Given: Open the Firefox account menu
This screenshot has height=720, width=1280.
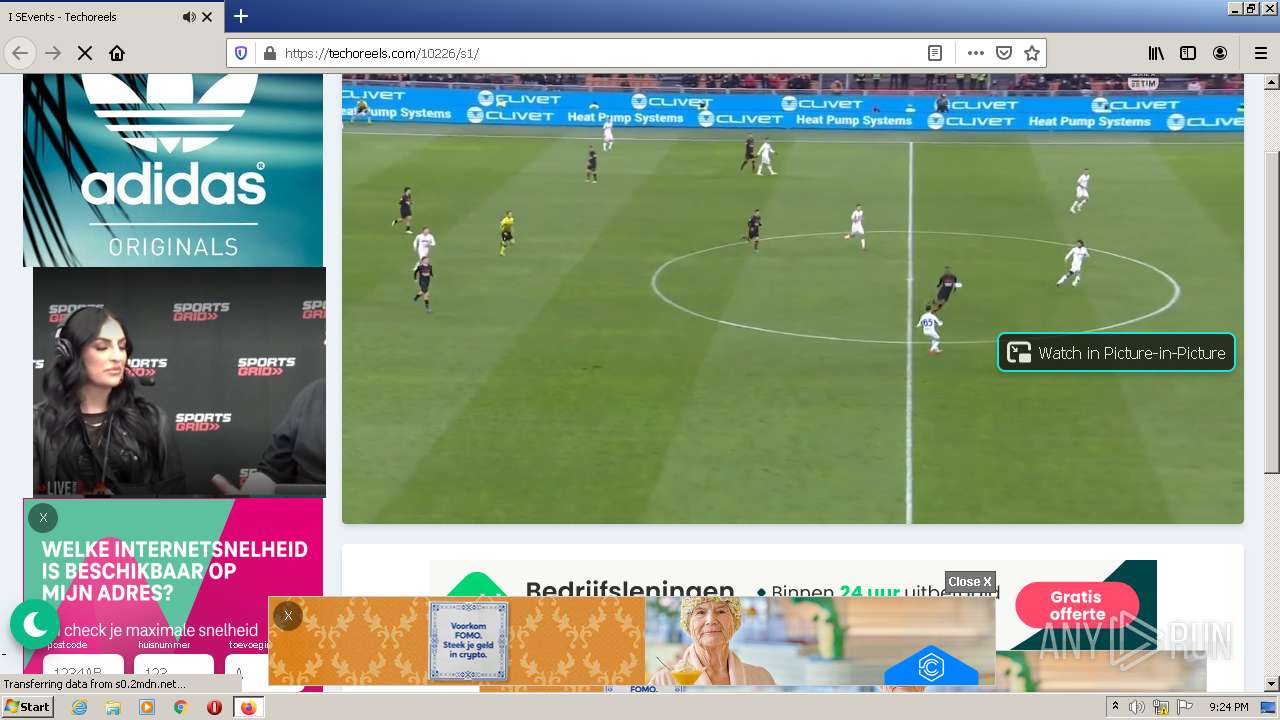Looking at the screenshot, I should [x=1220, y=53].
